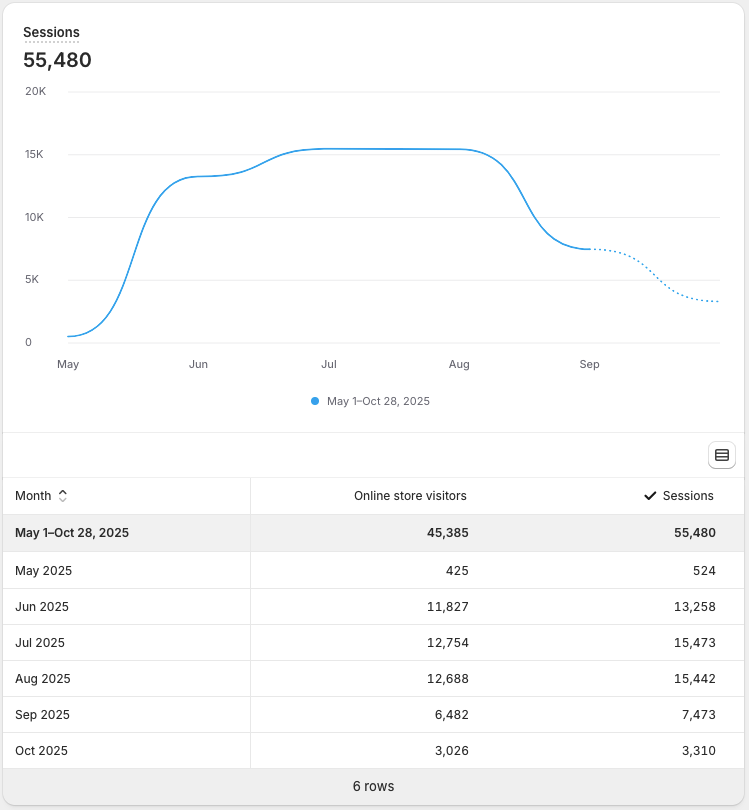Select the May 2025 row label
Image resolution: width=749 pixels, height=810 pixels.
pos(43,571)
